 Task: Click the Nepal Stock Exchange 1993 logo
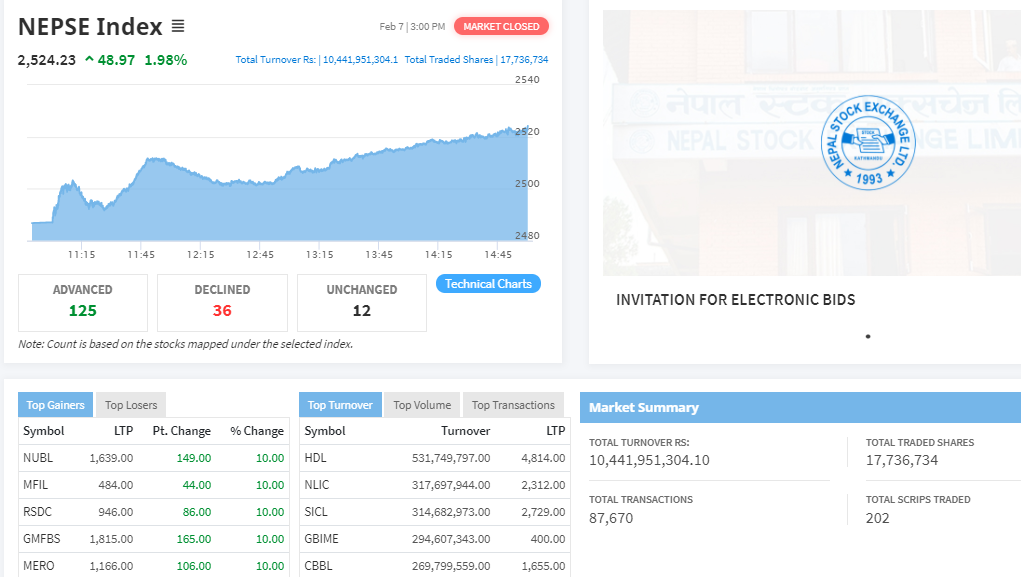coord(868,143)
